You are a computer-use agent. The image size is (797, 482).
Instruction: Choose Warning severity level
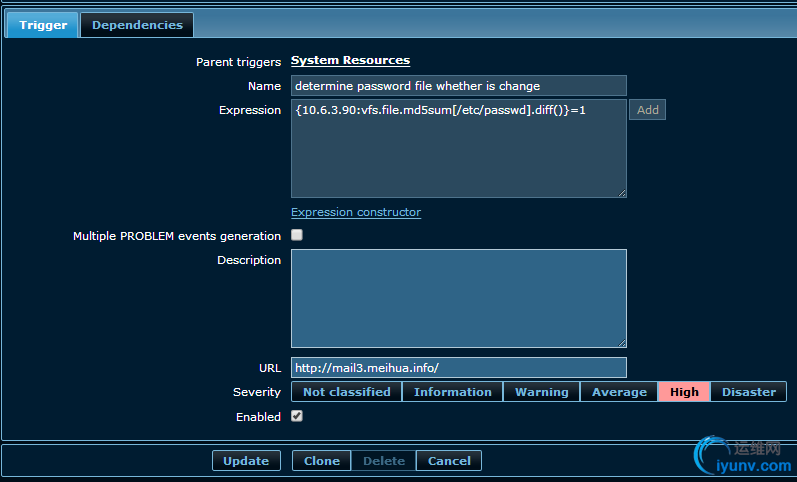point(541,392)
